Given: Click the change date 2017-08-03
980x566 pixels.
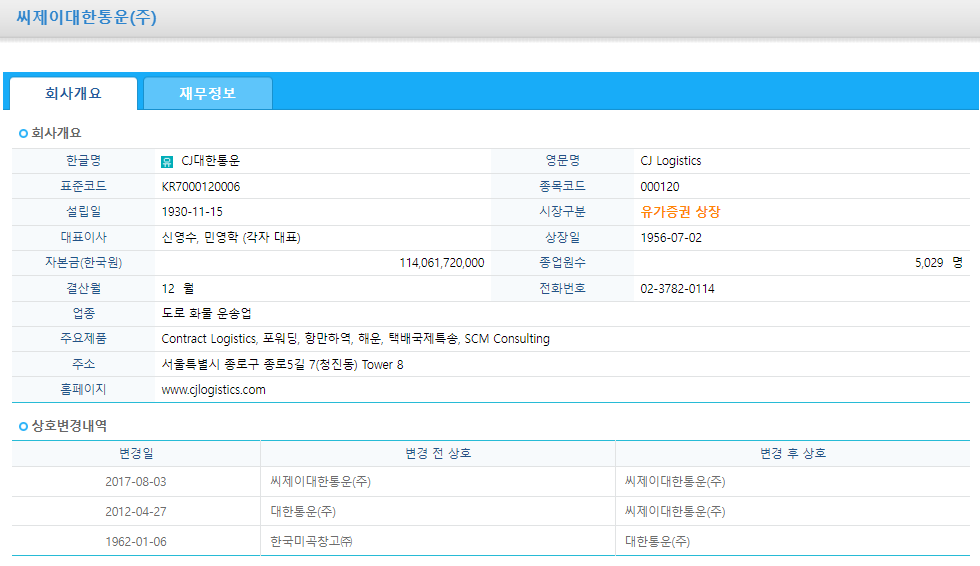Looking at the screenshot, I should pyautogui.click(x=136, y=482).
